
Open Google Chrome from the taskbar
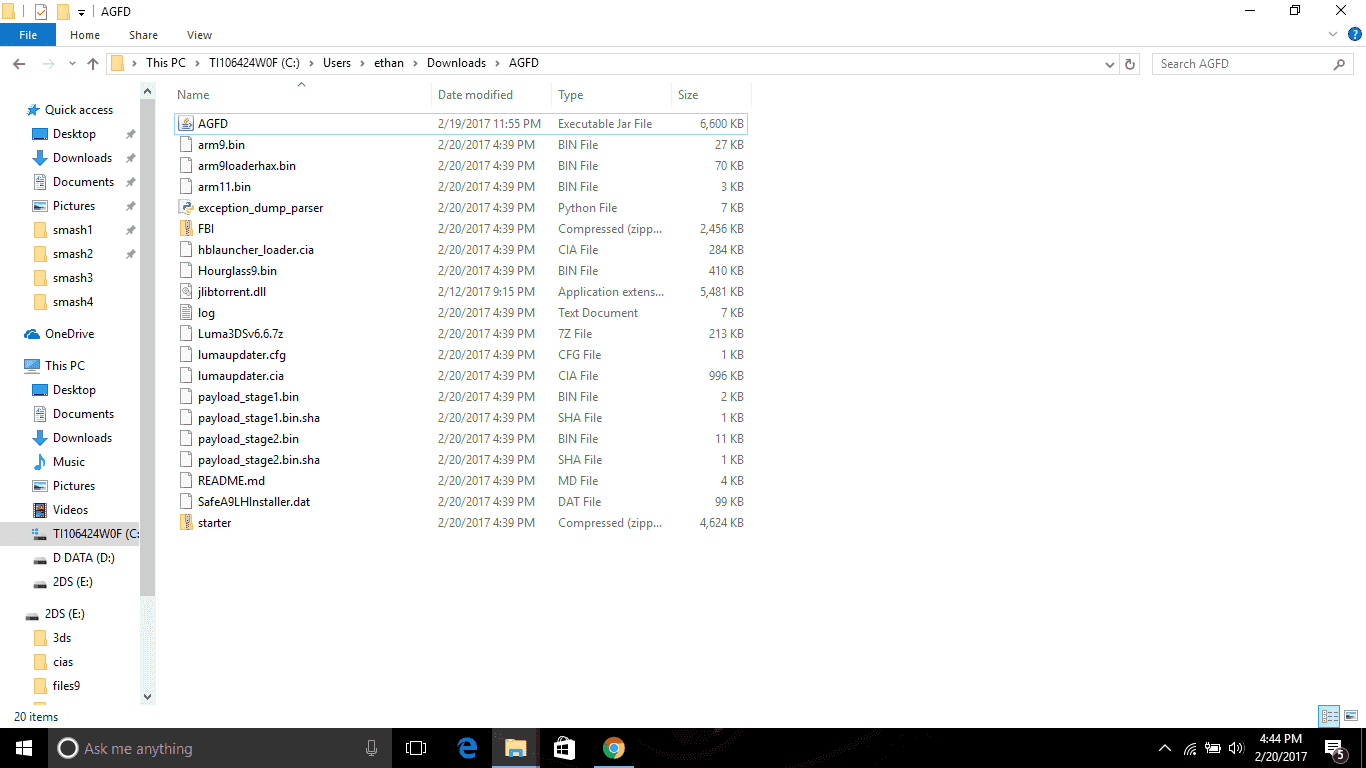614,748
